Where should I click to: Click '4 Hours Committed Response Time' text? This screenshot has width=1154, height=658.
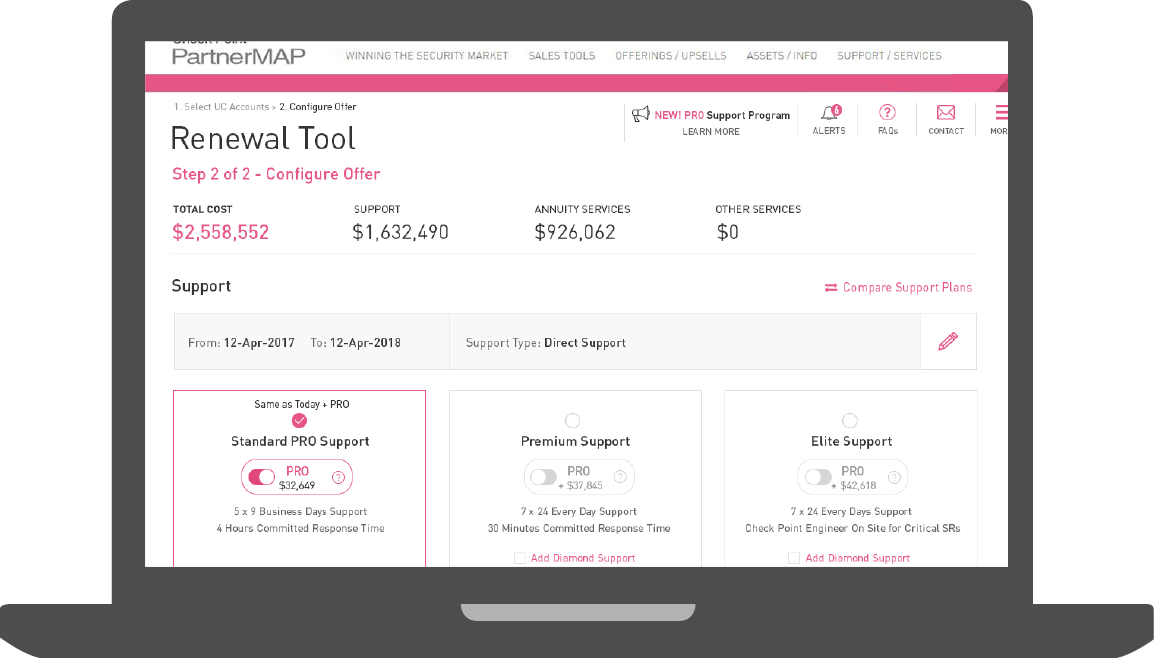(x=300, y=528)
